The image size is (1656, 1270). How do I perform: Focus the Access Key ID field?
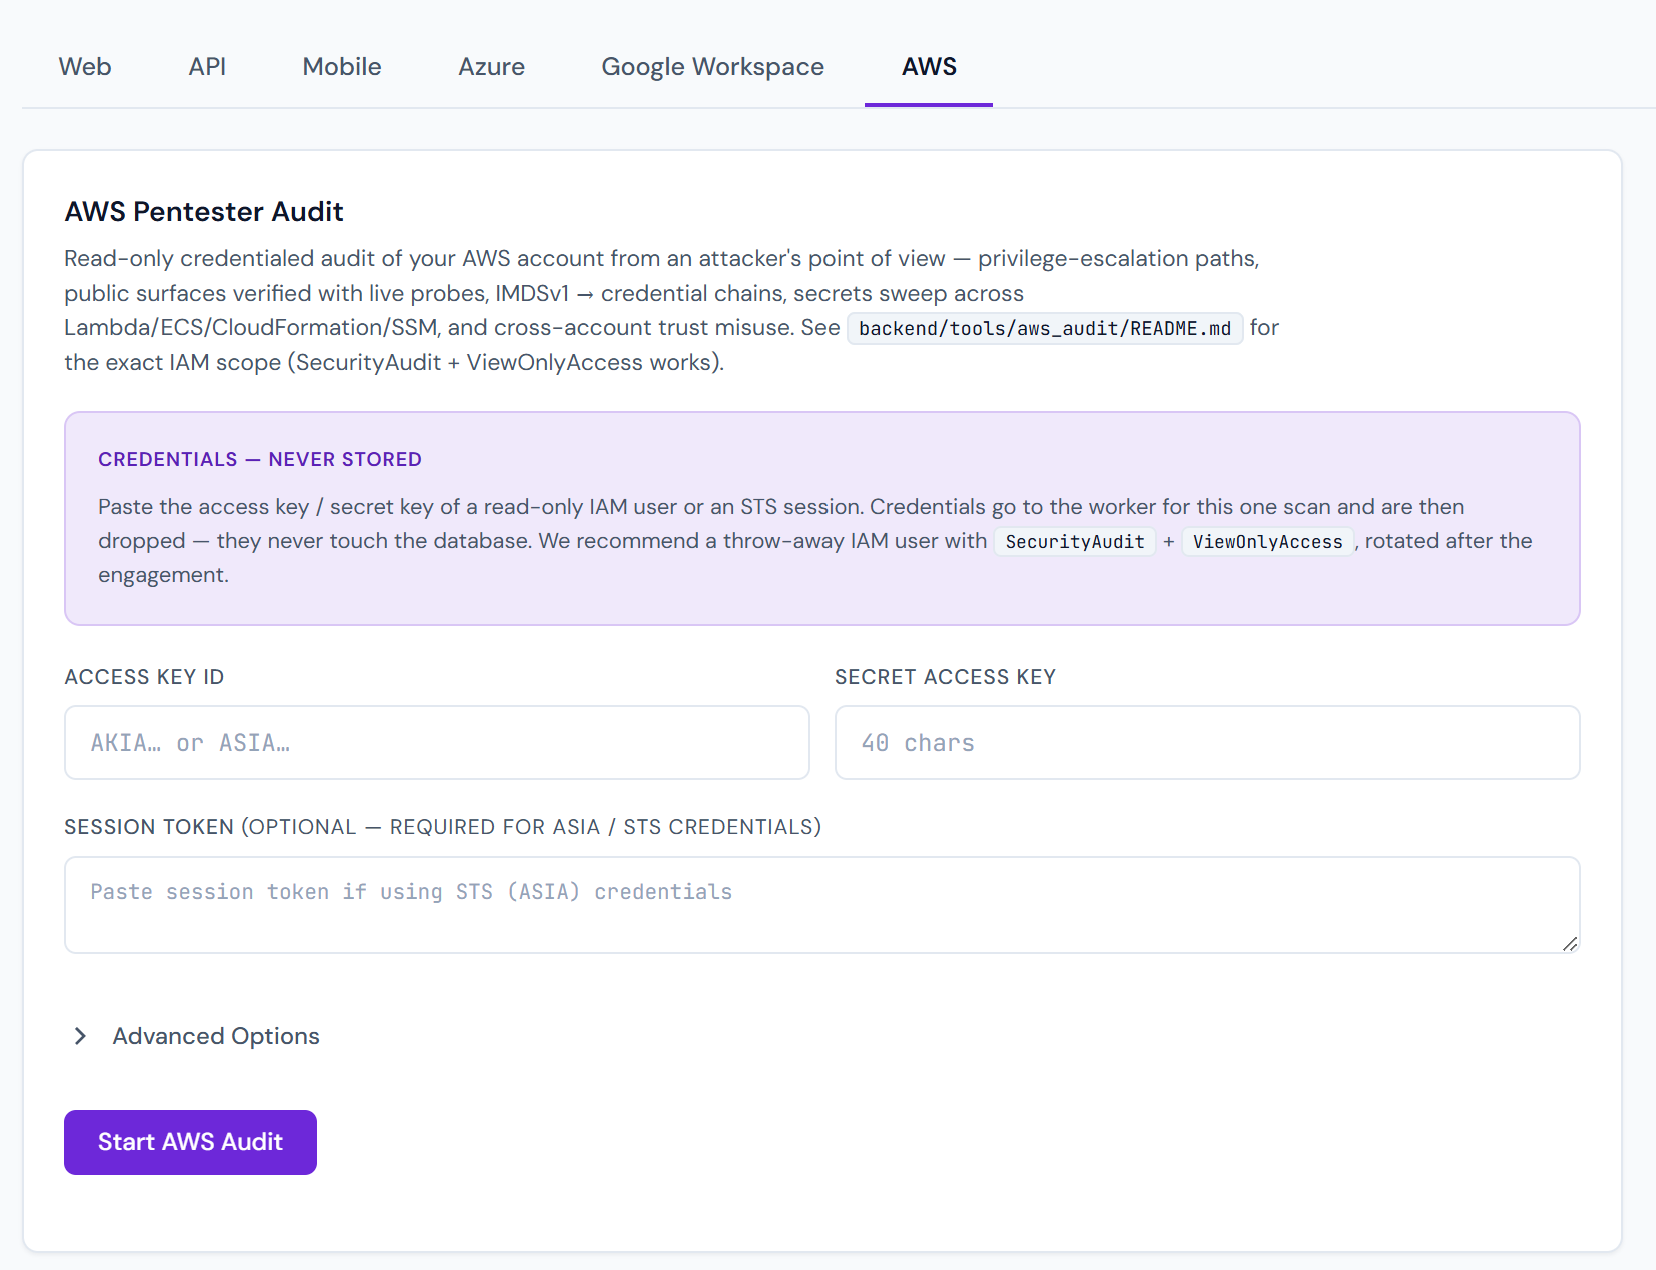(x=437, y=743)
